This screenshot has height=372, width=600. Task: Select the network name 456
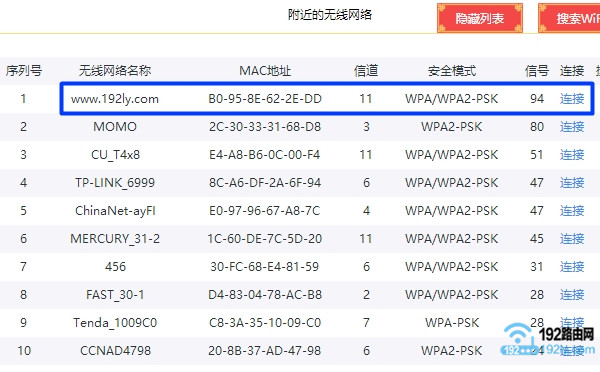(x=115, y=266)
